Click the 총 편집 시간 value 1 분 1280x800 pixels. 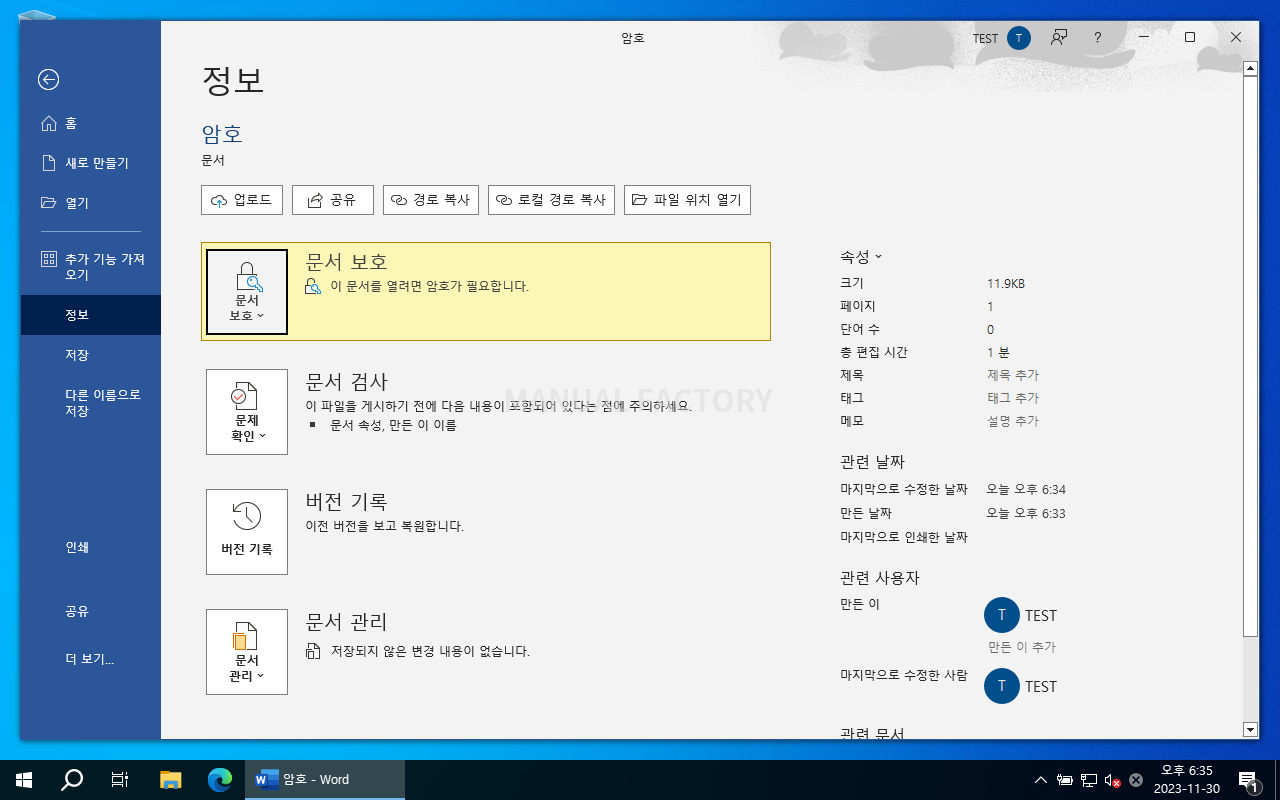pos(998,352)
